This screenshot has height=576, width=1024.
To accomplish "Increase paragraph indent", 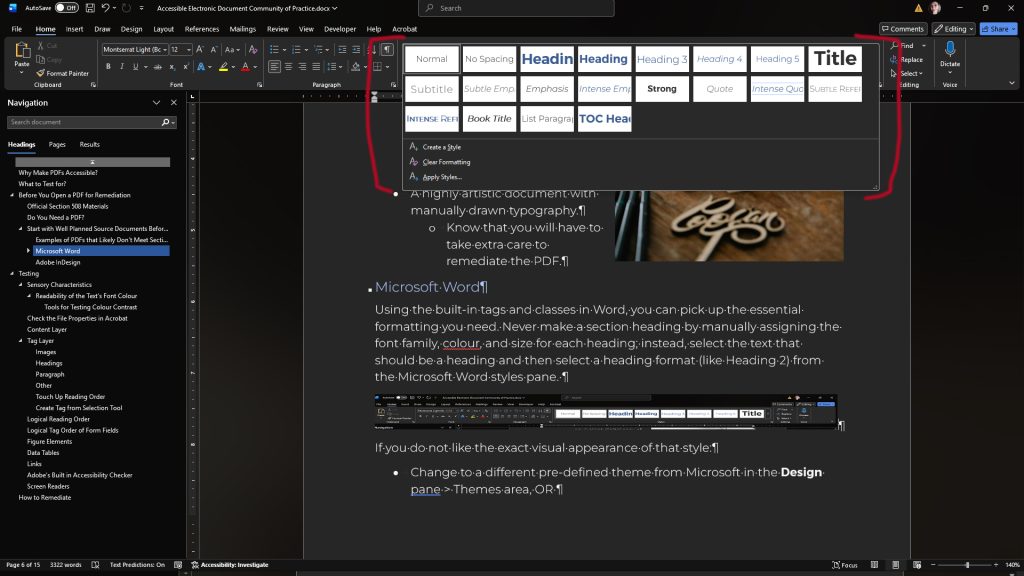I will pyautogui.click(x=356, y=50).
